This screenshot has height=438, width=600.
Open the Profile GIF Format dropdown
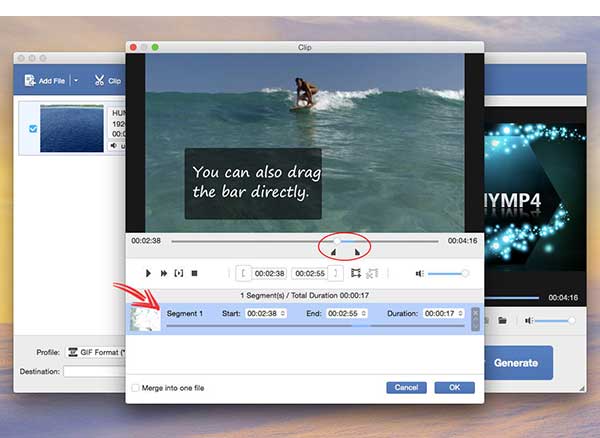click(x=96, y=352)
